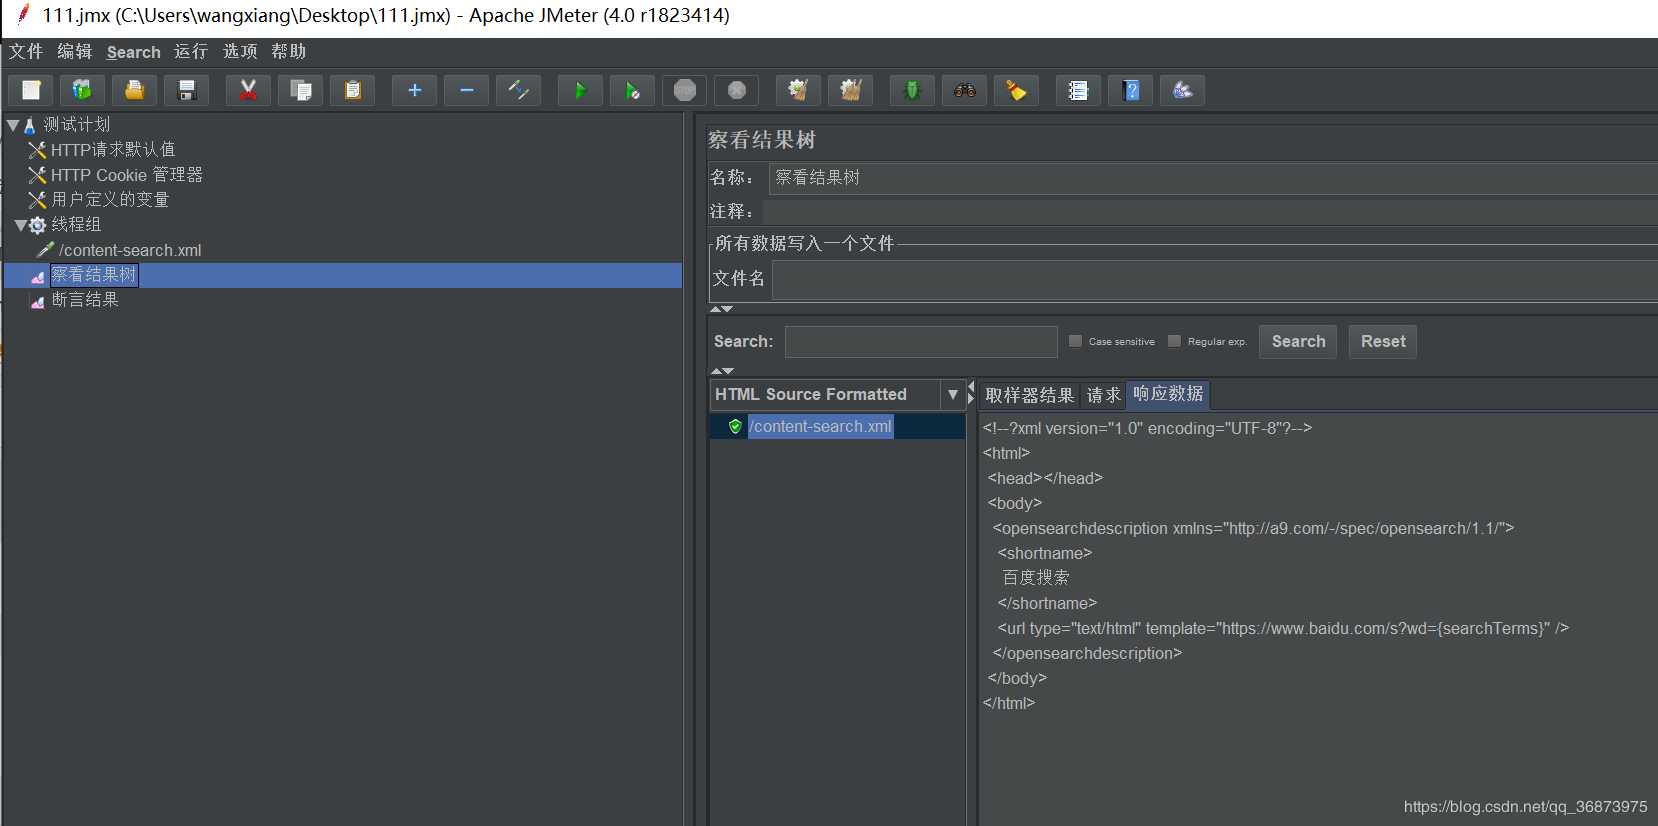Select 察看结果树 in the tree
Image resolution: width=1658 pixels, height=826 pixels.
point(94,275)
